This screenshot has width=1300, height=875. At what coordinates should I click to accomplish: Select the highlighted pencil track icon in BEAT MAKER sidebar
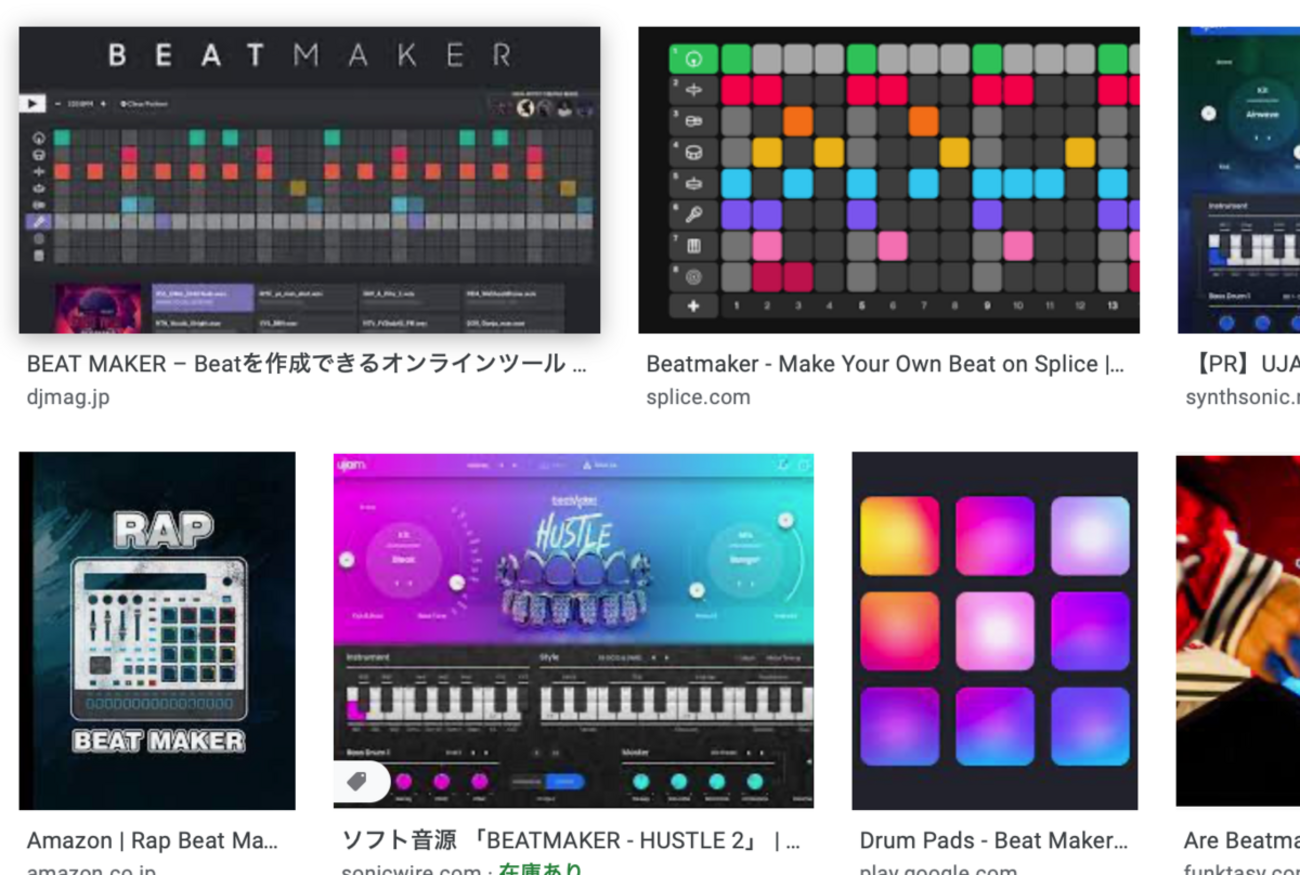point(39,220)
